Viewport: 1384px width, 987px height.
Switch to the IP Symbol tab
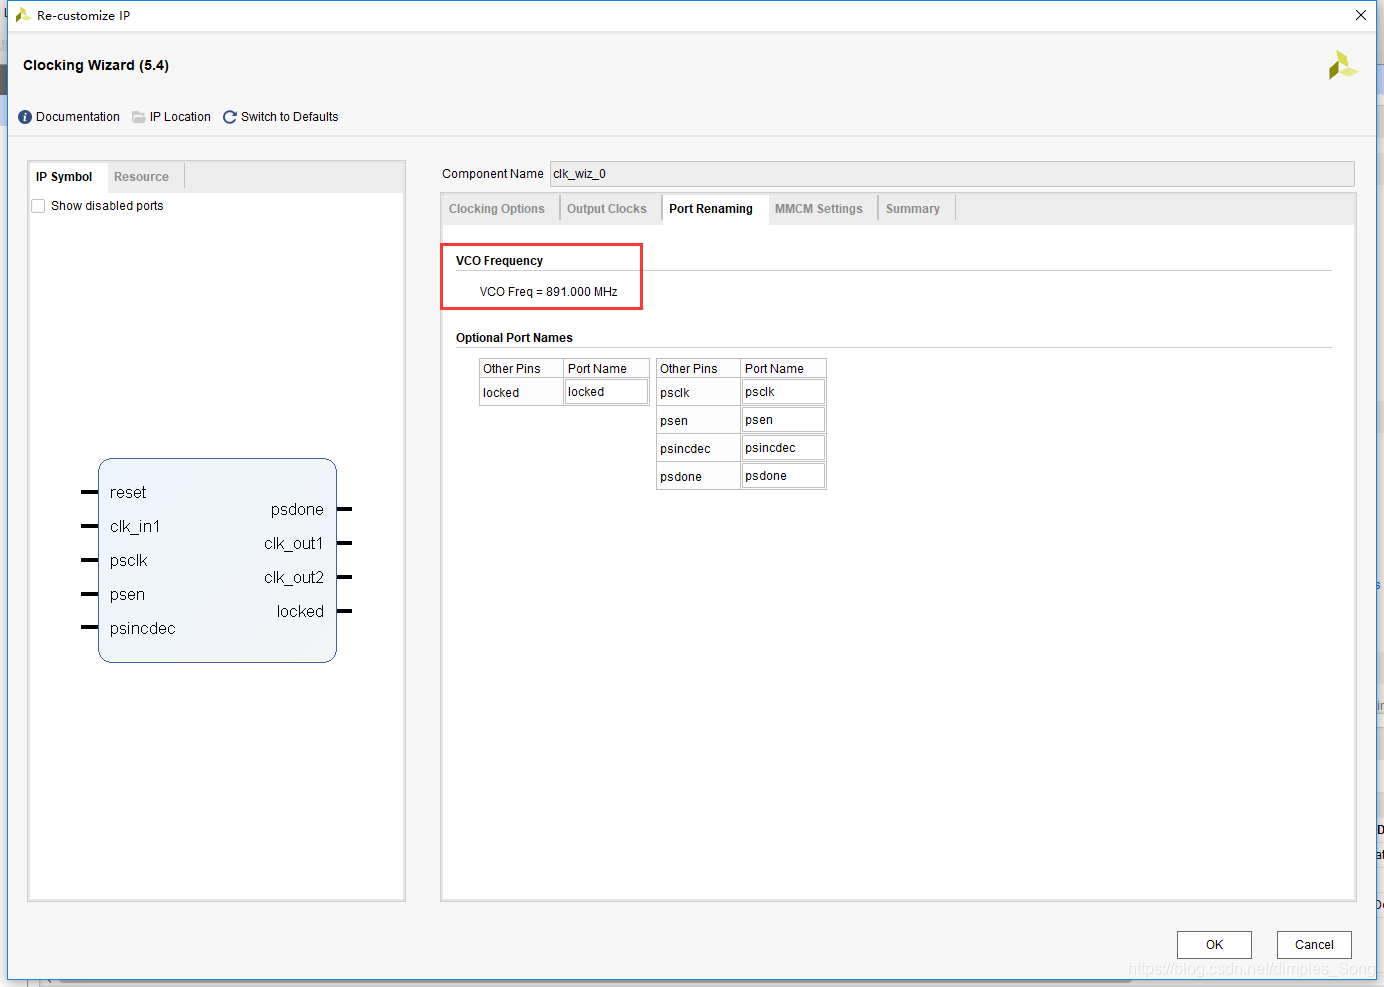coord(64,177)
